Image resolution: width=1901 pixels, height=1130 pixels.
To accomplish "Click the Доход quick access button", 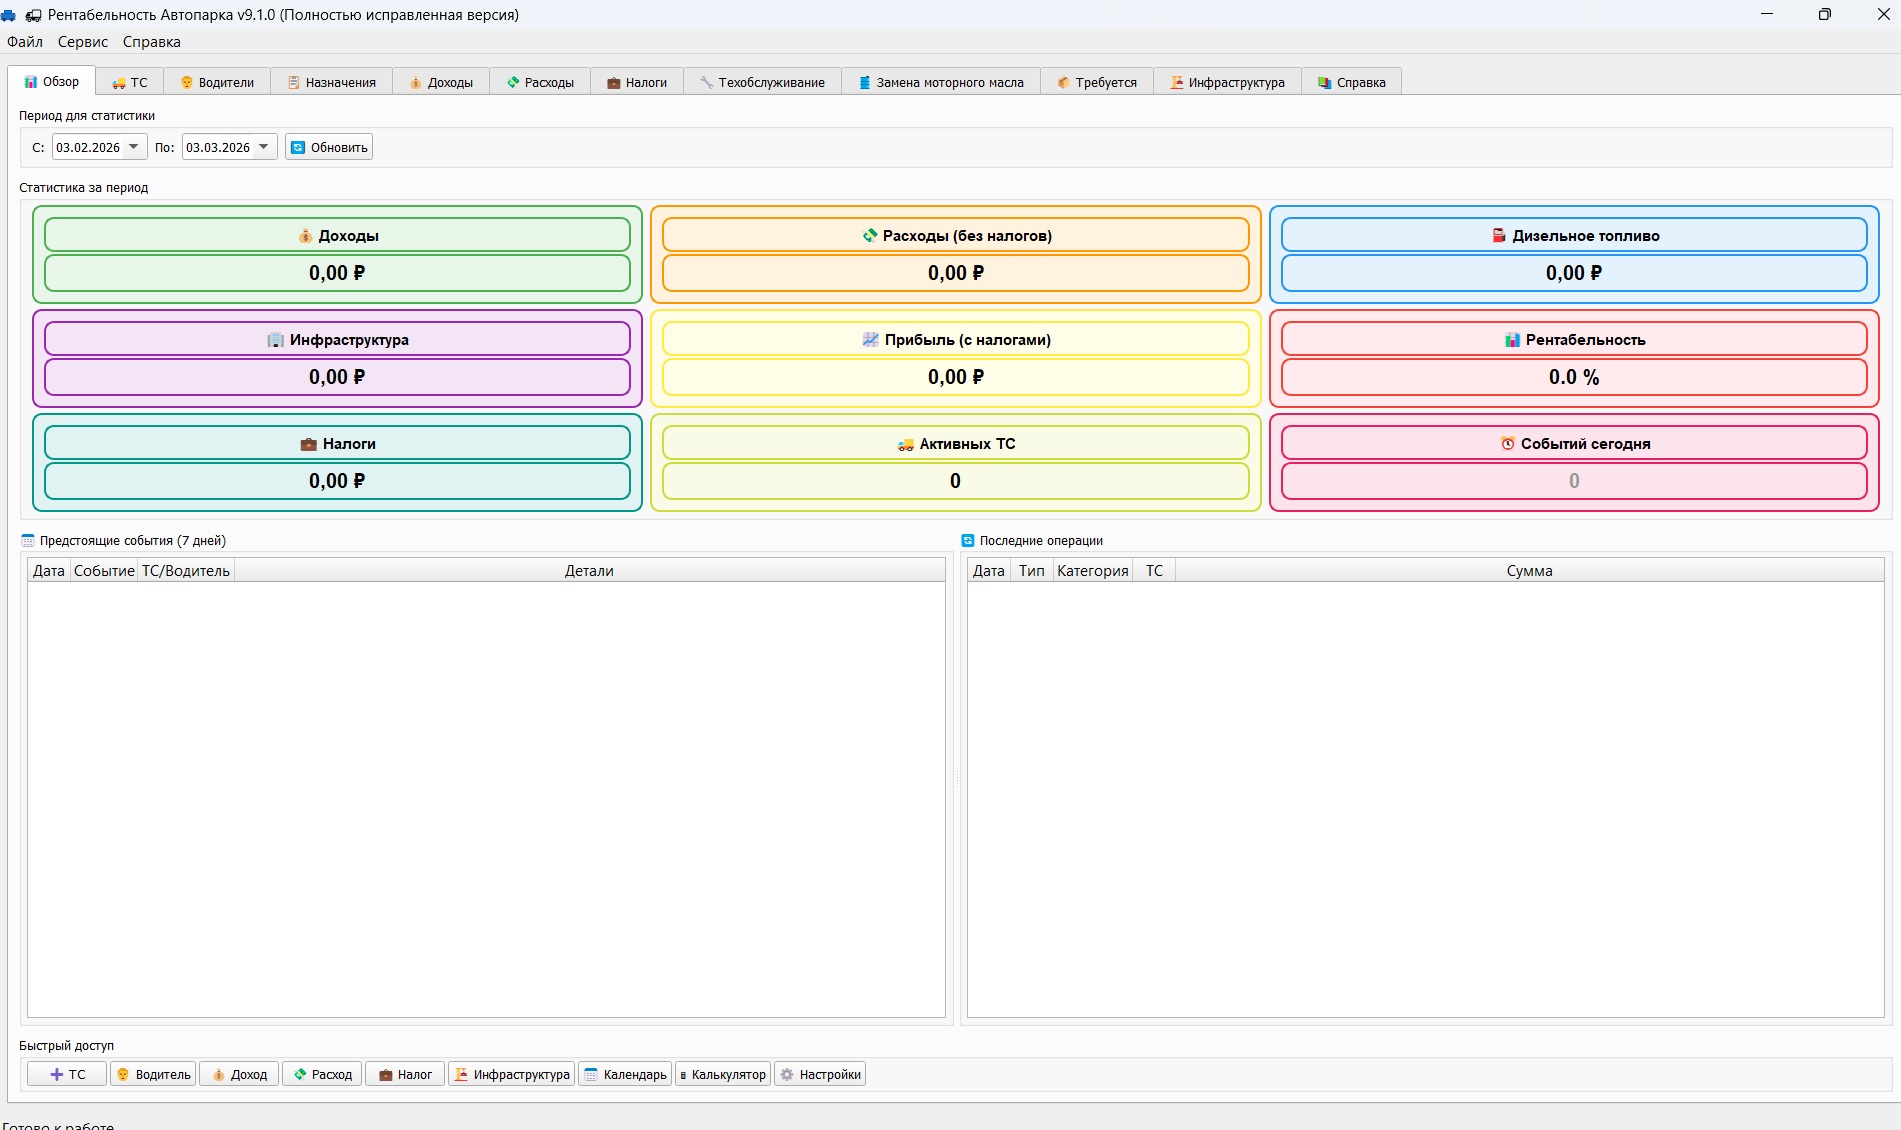I will click(x=240, y=1075).
